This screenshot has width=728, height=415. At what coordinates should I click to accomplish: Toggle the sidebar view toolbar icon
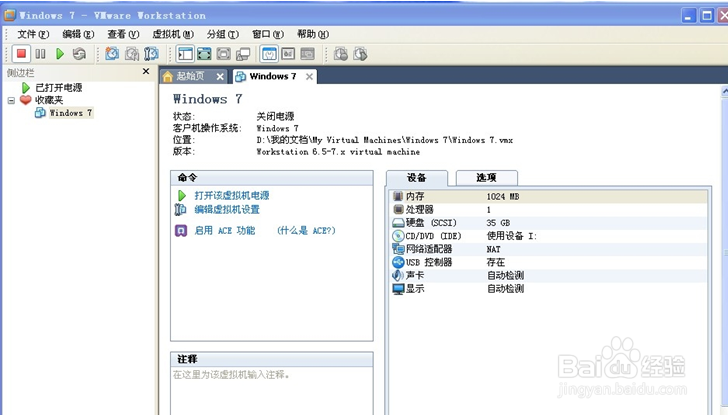coord(185,54)
